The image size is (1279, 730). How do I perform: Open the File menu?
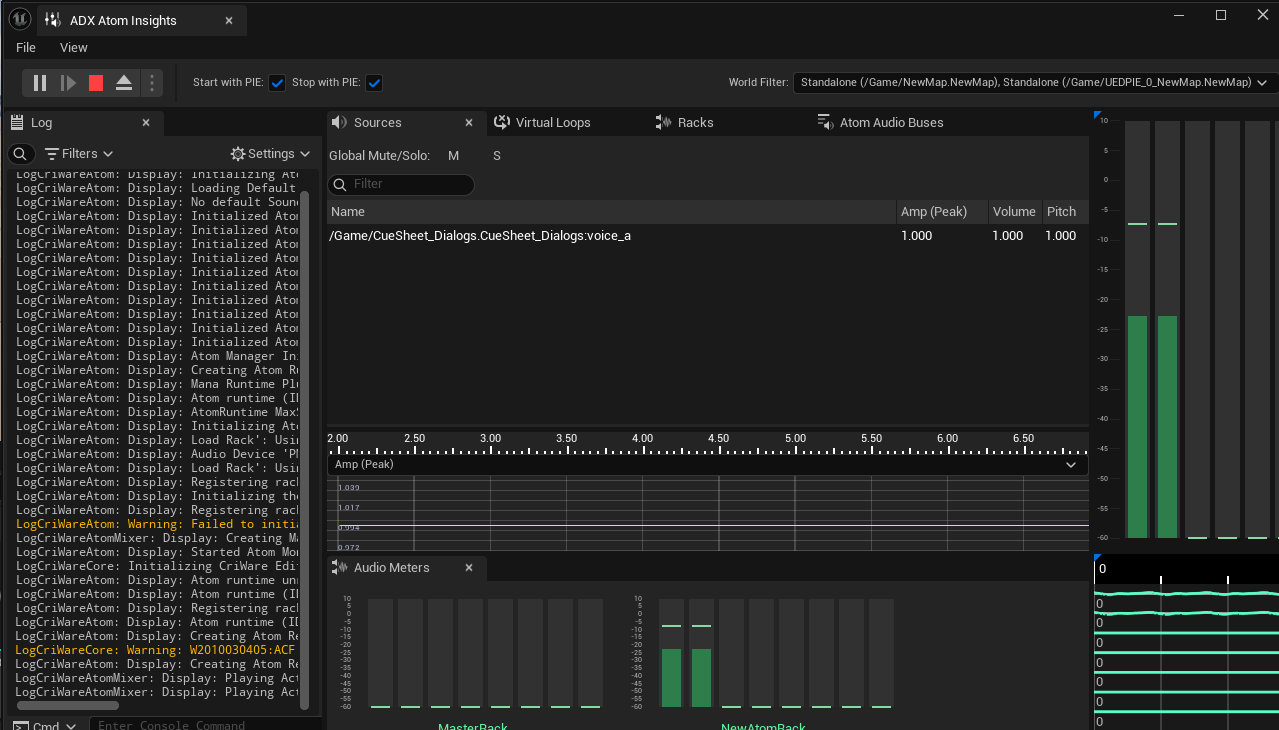24,47
